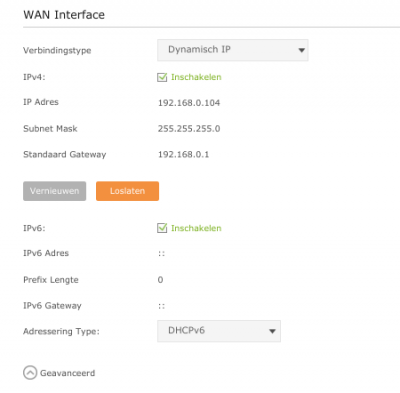Image resolution: width=400 pixels, height=393 pixels.
Task: Click the WAN Interface section heading
Action: point(64,15)
